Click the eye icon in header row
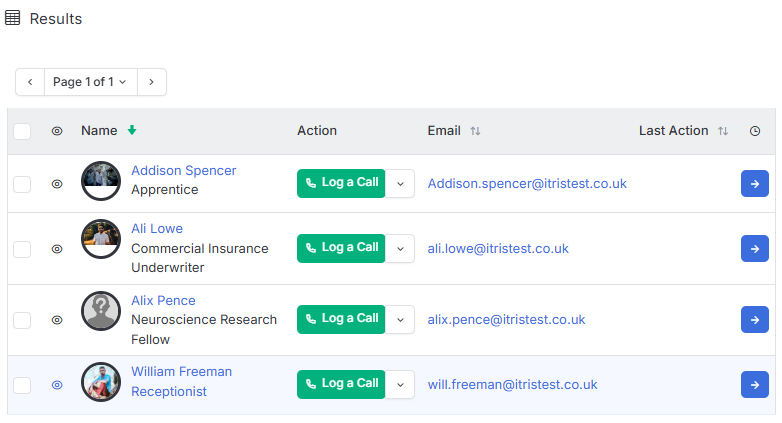The image size is (782, 423). pyautogui.click(x=57, y=131)
